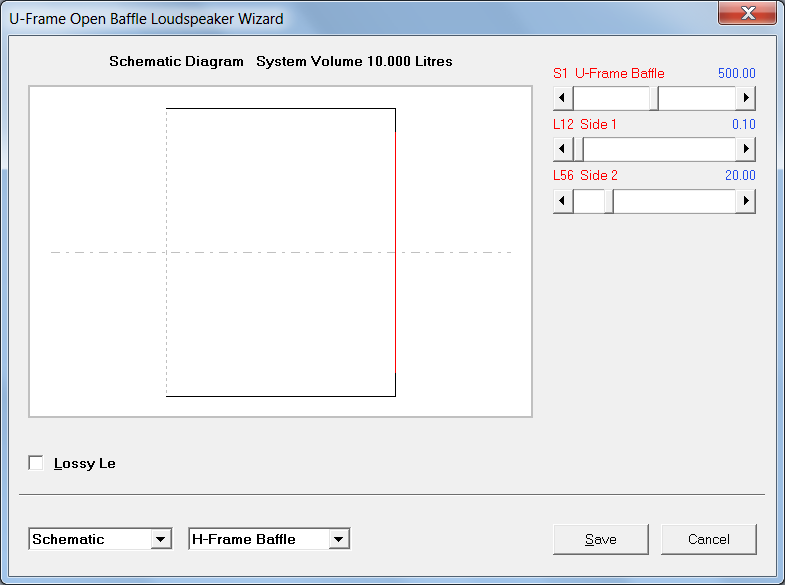Open the H-Frame Baffle type dropdown
The image size is (785, 585).
(338, 539)
